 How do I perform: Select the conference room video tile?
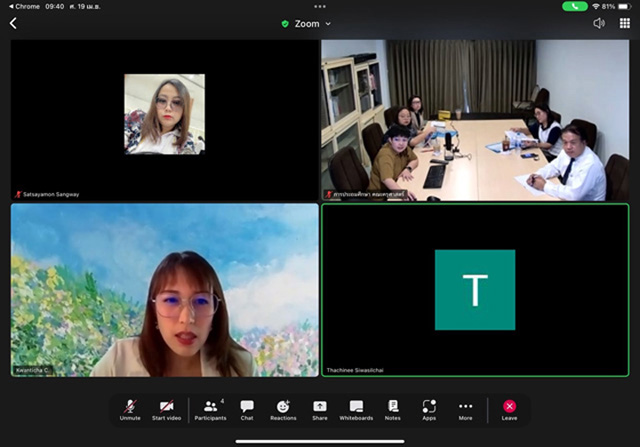pos(475,120)
